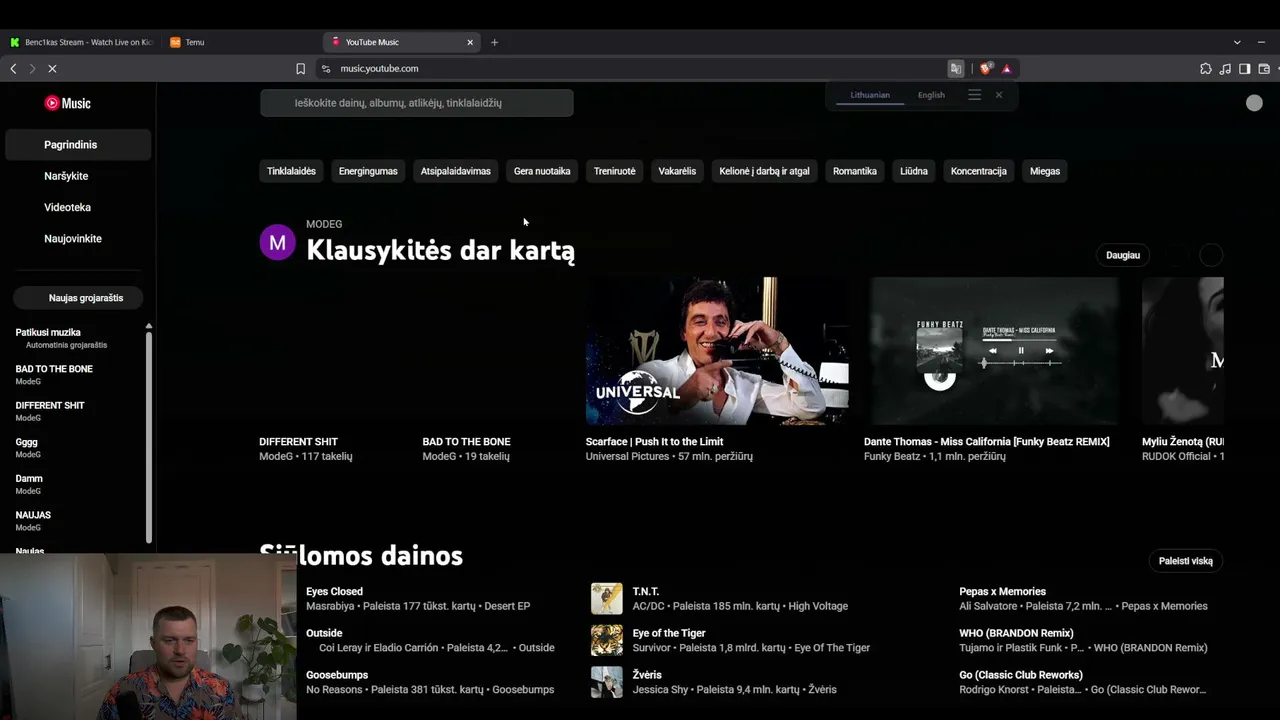Open the Scarface Push It to the Limit thumbnail

tap(717, 351)
